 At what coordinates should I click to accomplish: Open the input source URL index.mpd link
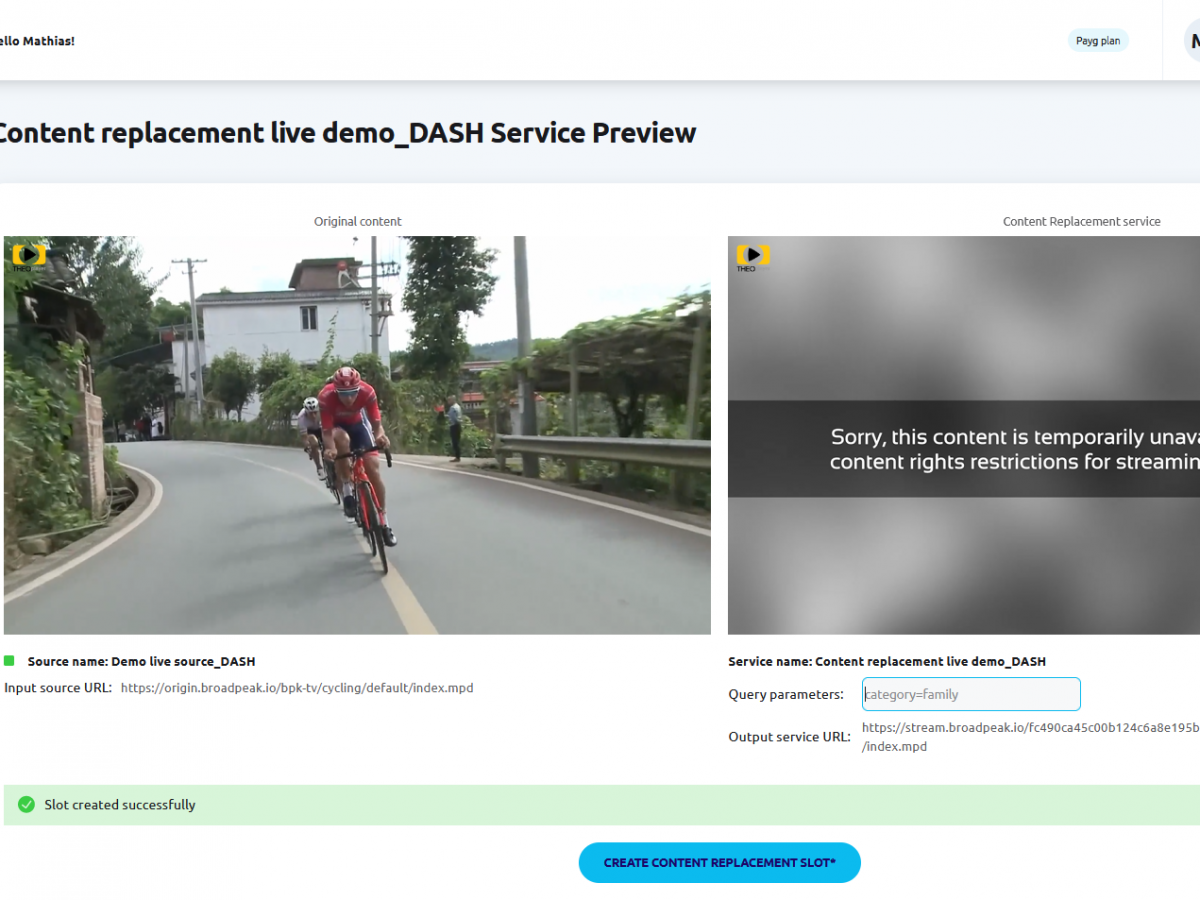point(296,687)
